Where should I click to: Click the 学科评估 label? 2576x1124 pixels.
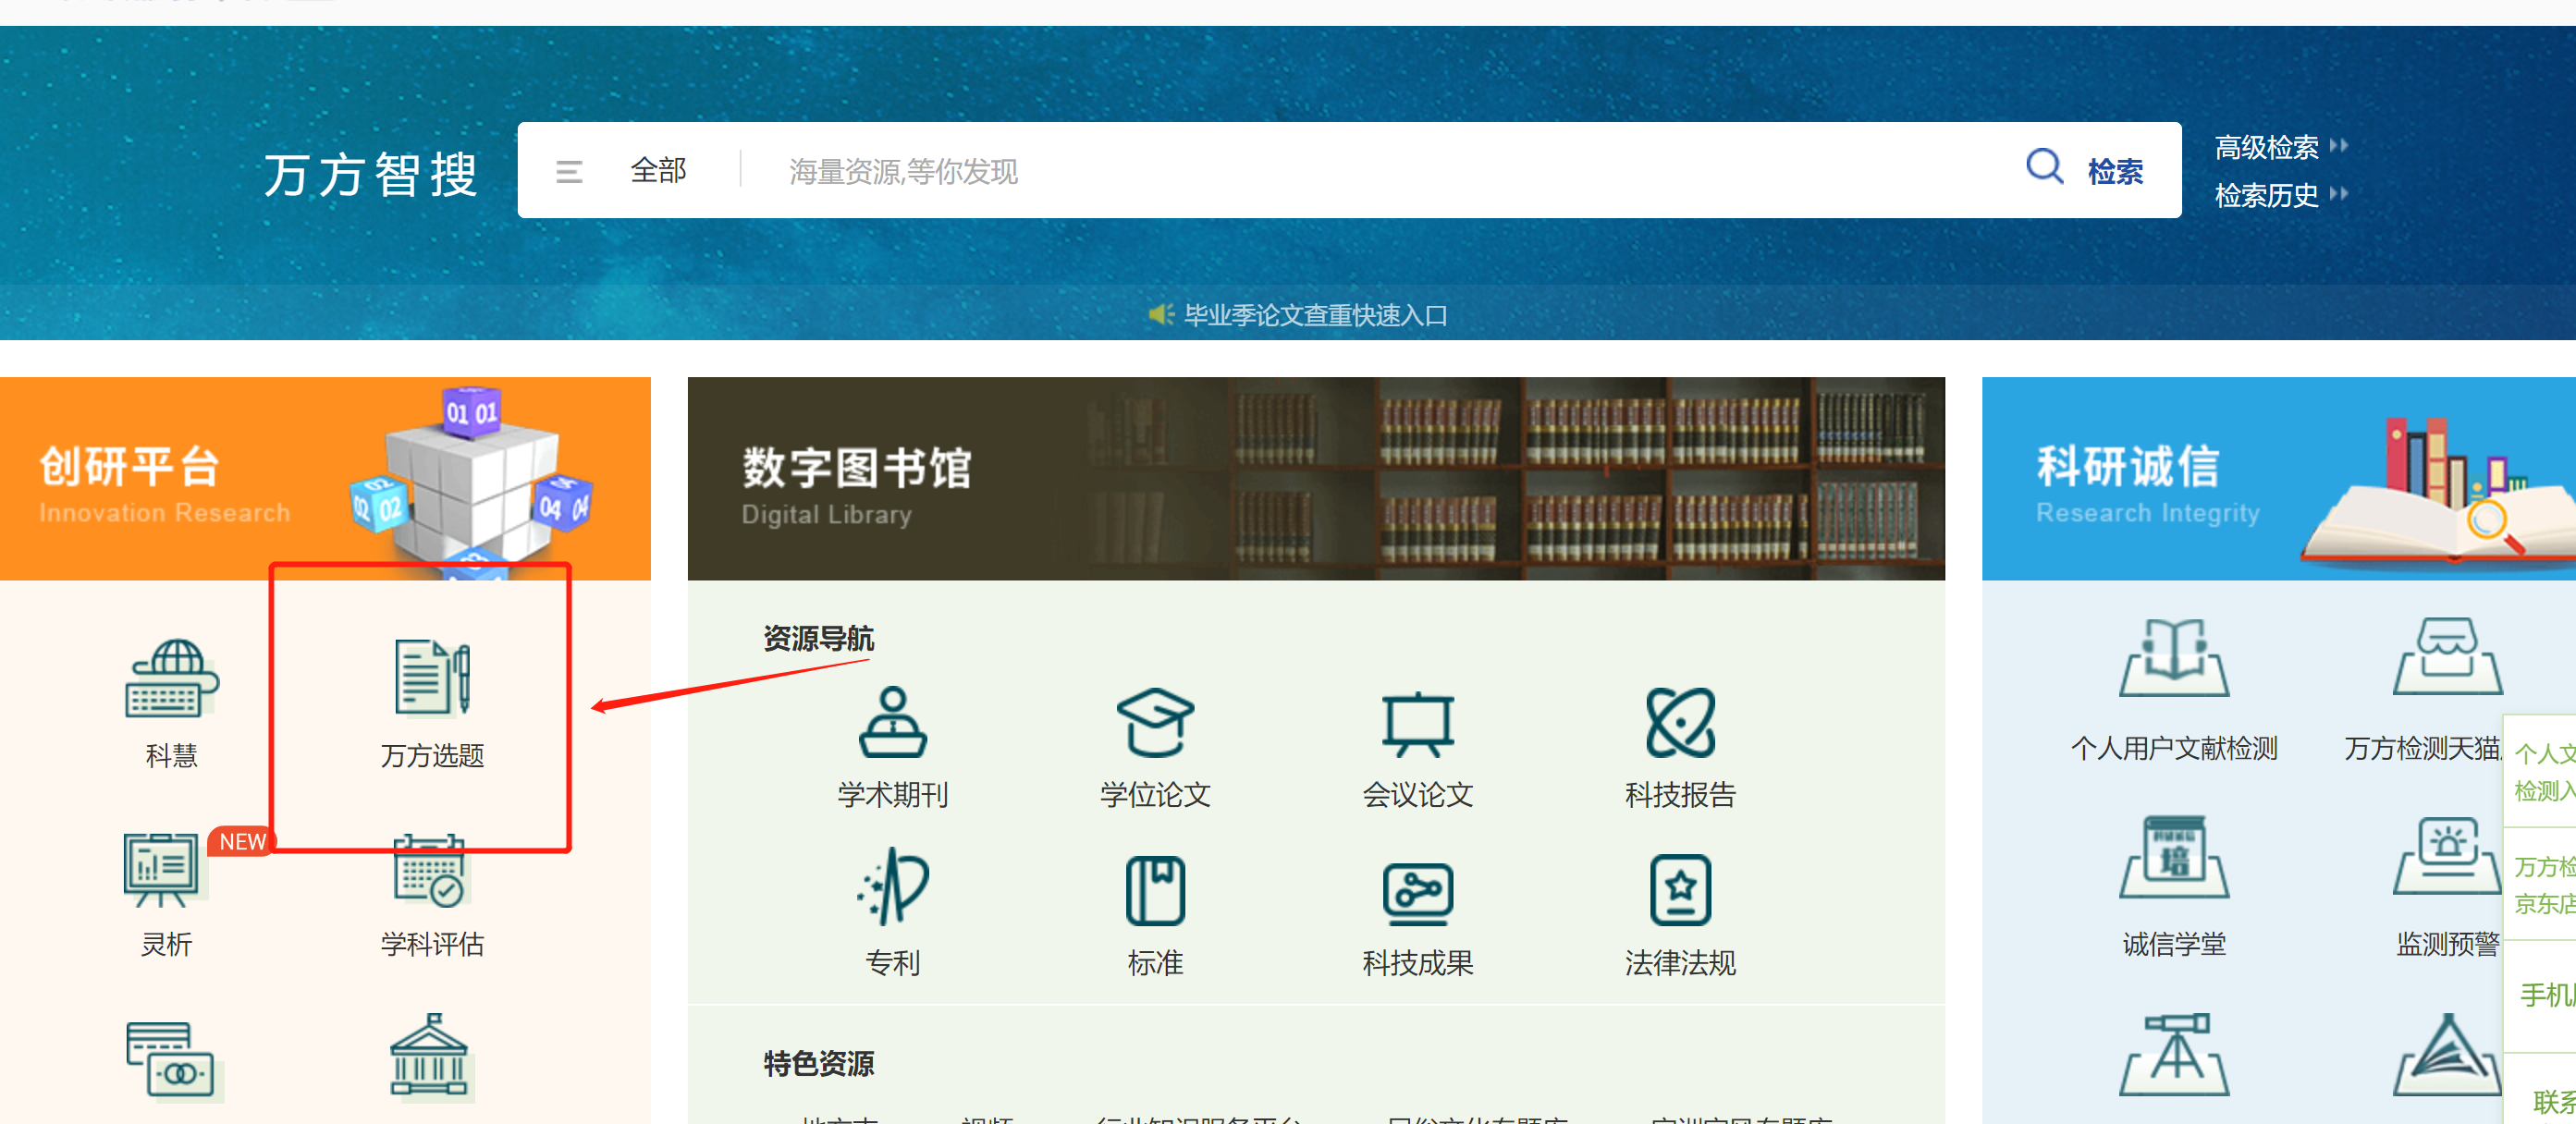pyautogui.click(x=432, y=944)
